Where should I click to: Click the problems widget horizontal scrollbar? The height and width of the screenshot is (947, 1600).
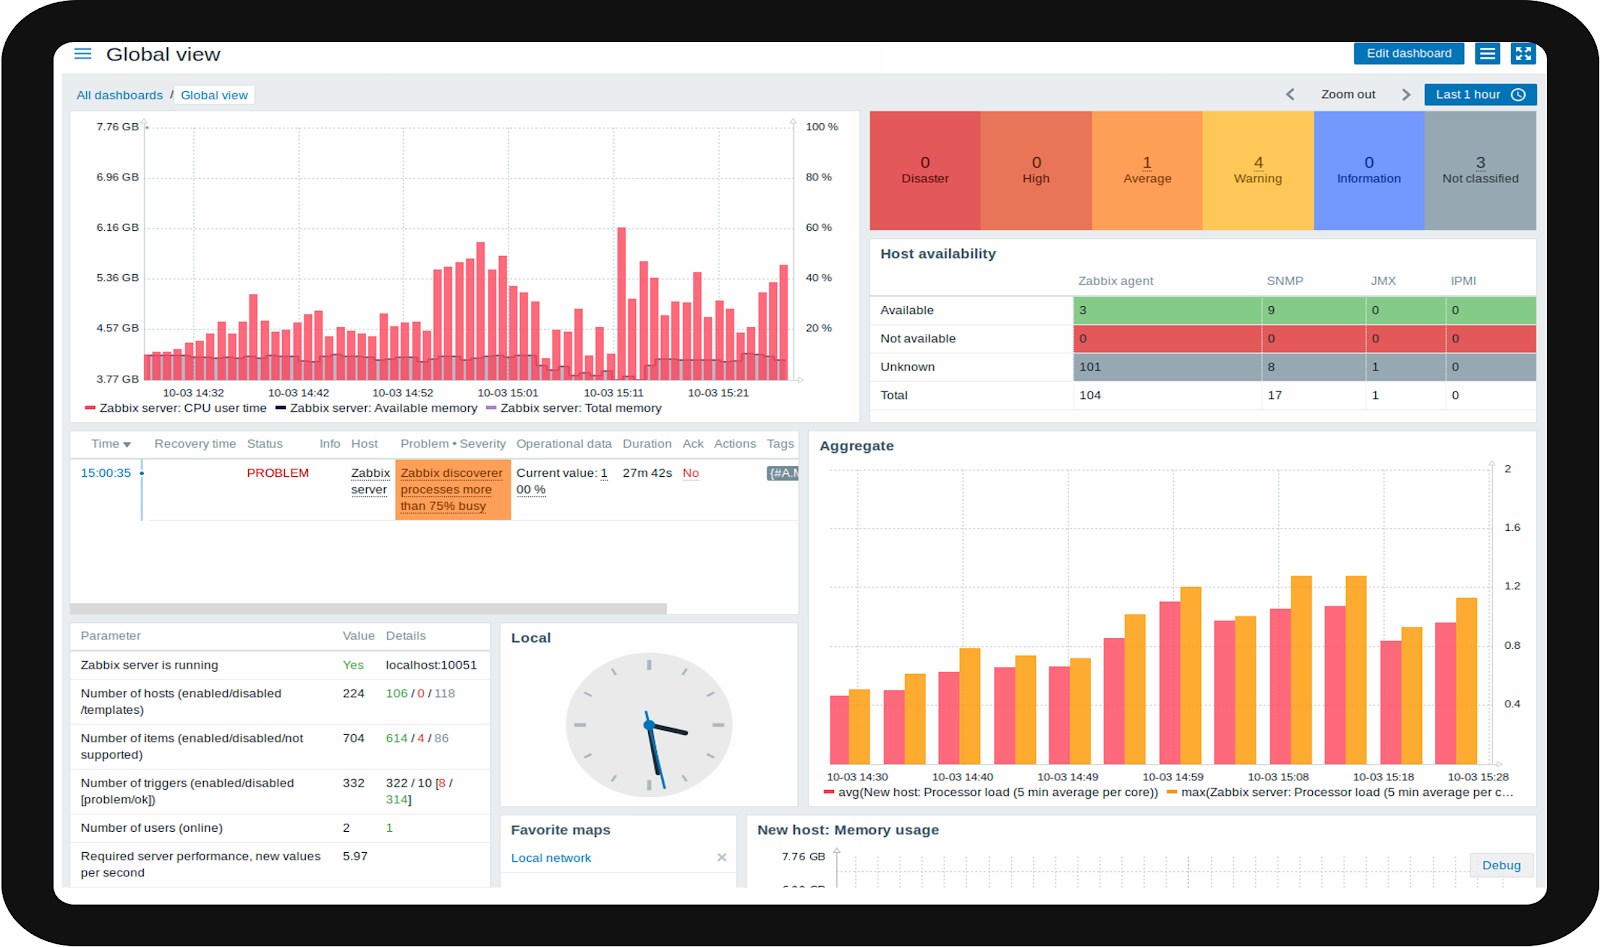[368, 609]
